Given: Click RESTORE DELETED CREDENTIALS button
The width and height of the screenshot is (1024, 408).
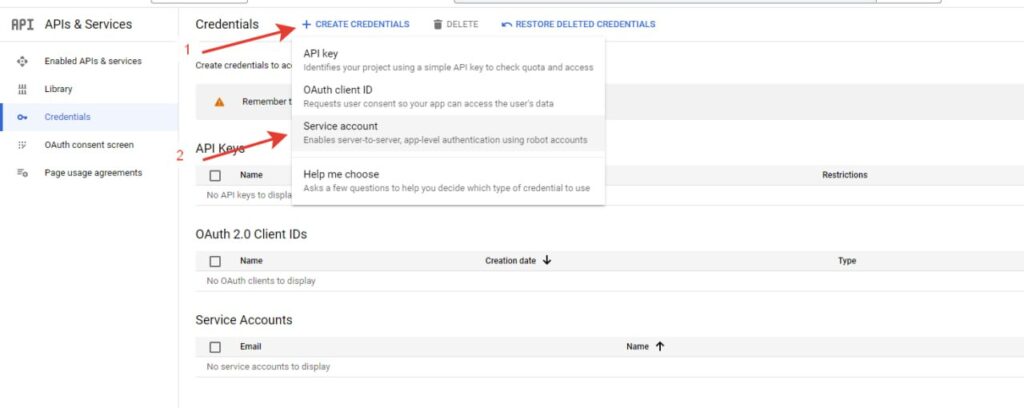Looking at the screenshot, I should click(x=578, y=24).
